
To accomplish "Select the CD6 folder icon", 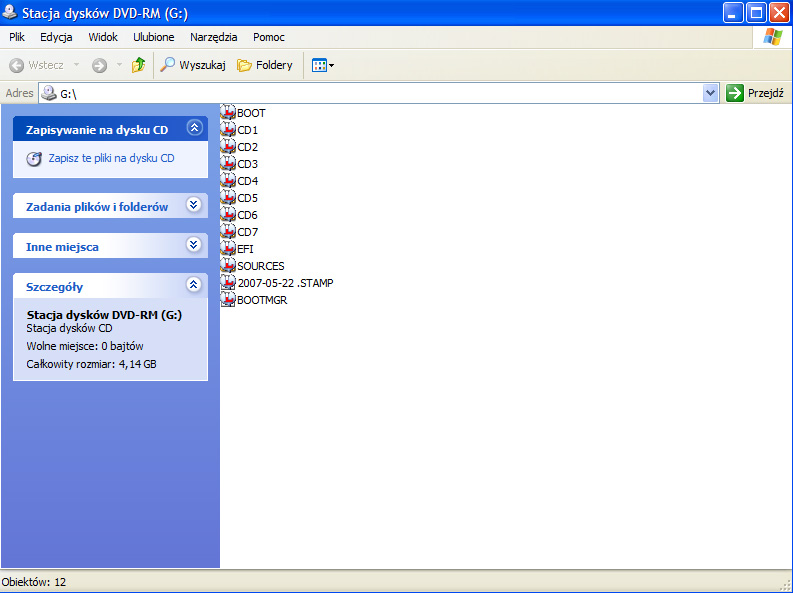I will point(228,214).
